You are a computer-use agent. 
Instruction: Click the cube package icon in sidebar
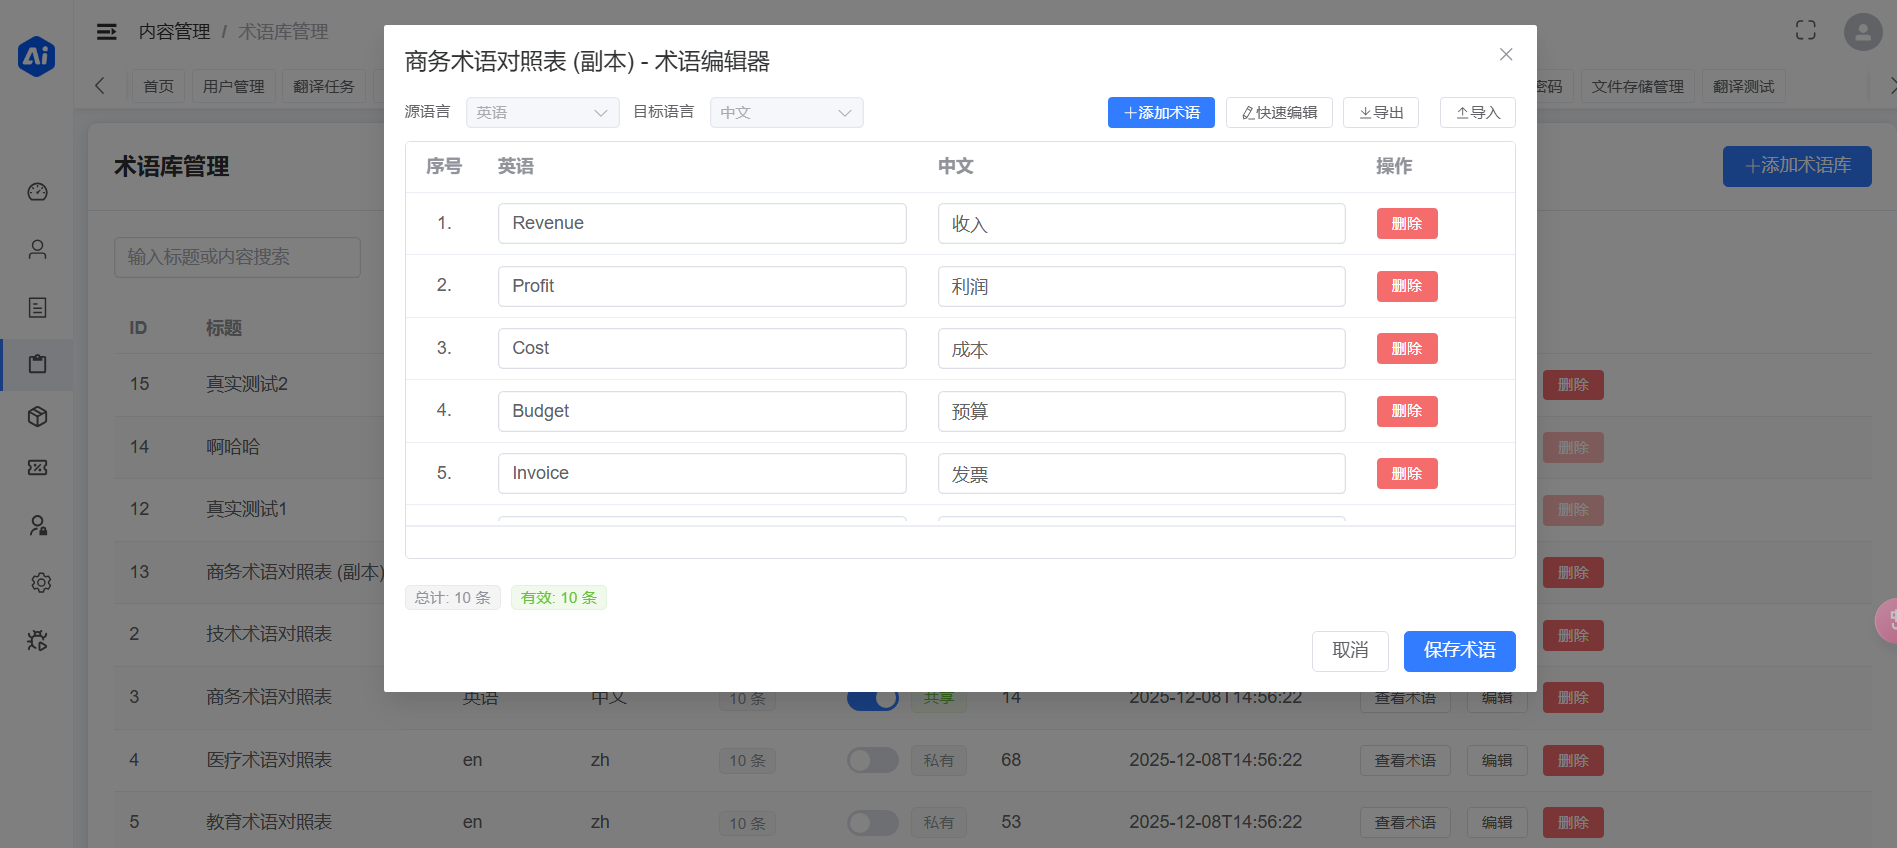[38, 417]
